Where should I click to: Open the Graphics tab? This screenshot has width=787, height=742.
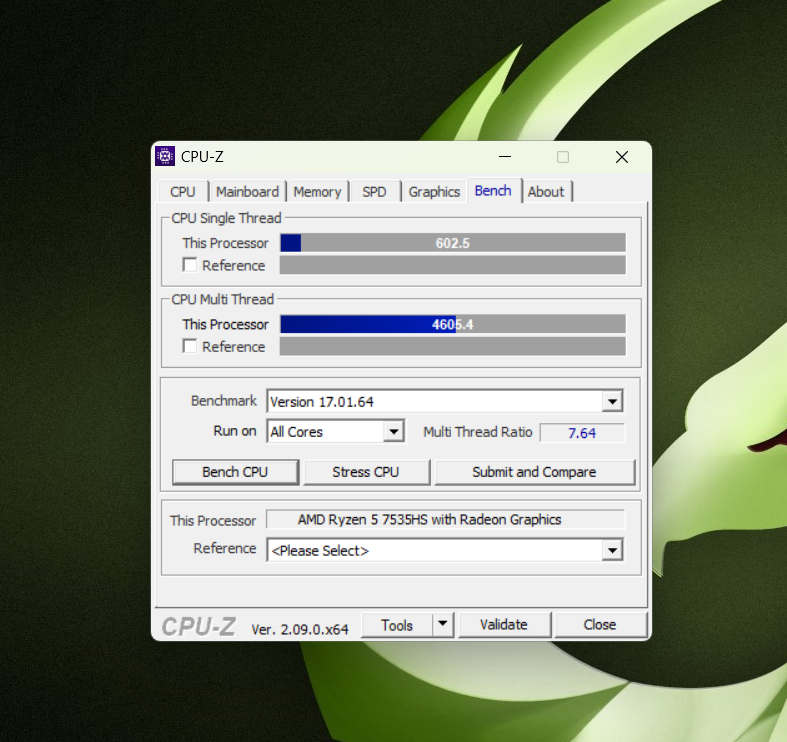click(434, 192)
